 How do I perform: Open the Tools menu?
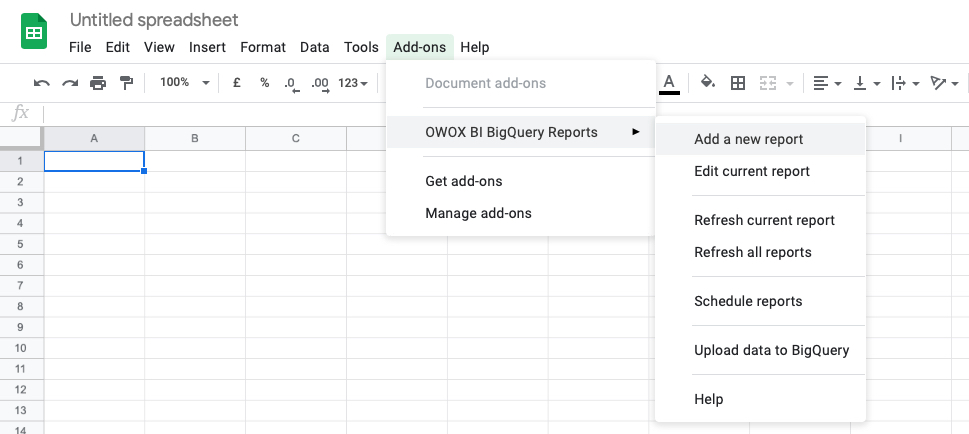pyautogui.click(x=362, y=47)
